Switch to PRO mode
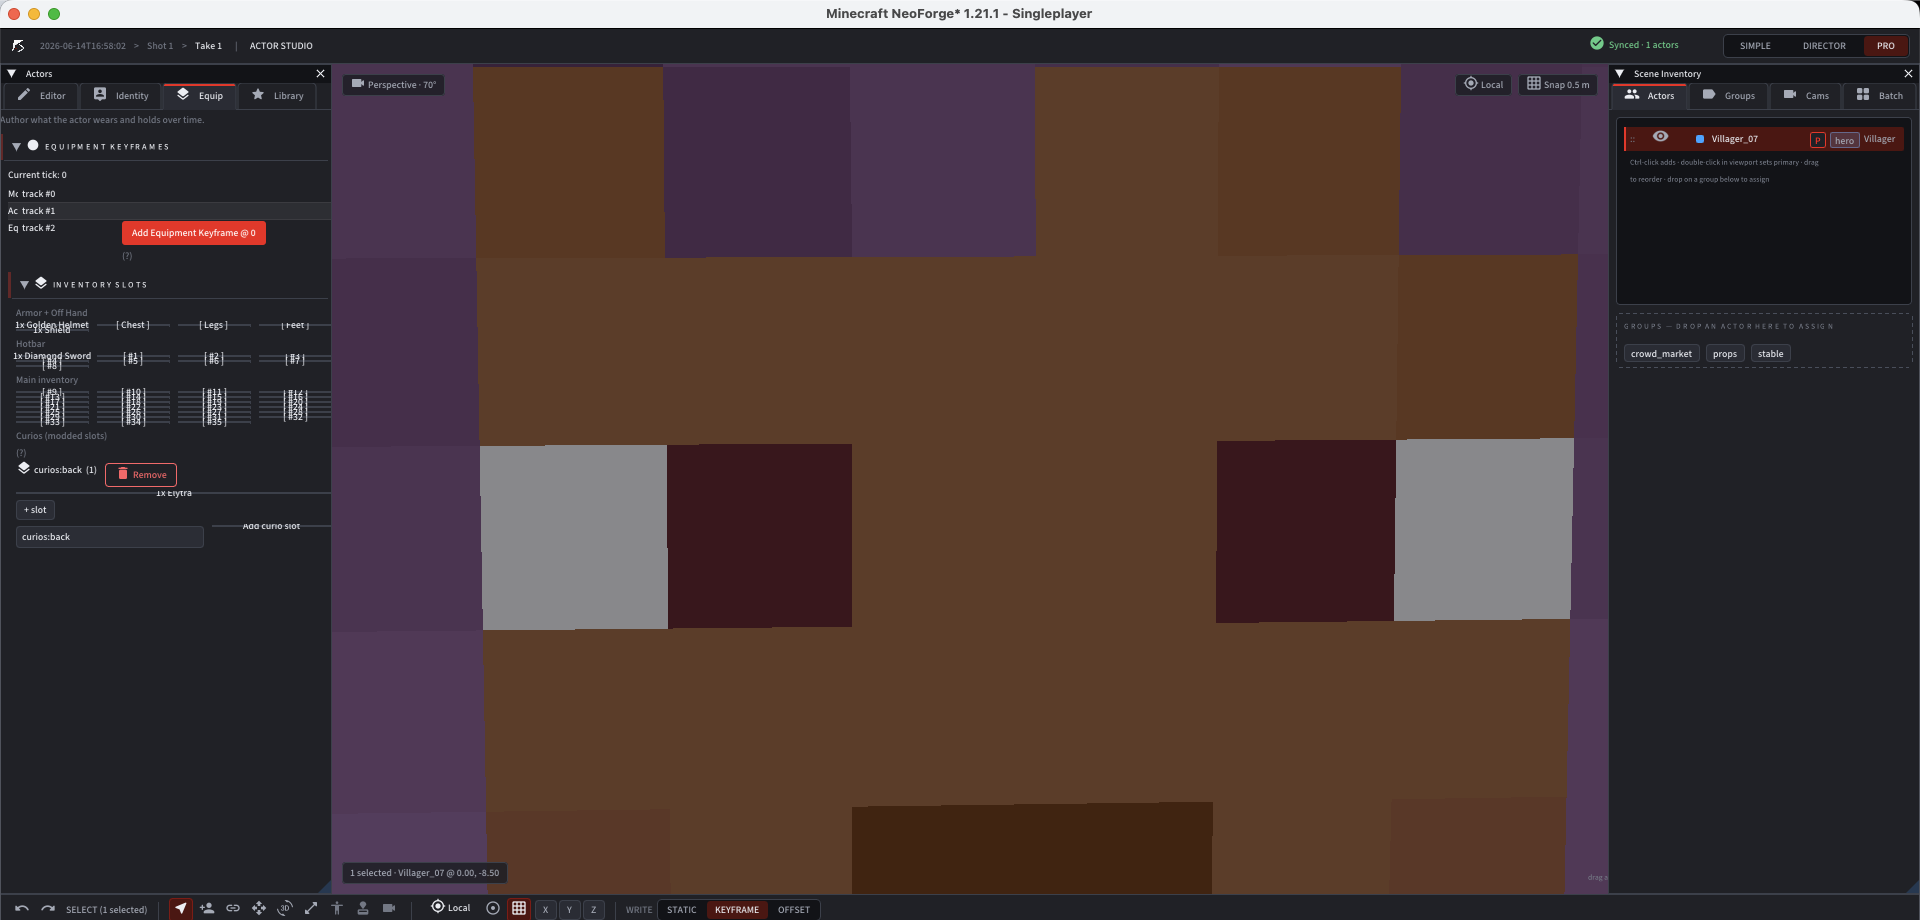The image size is (1920, 920). pyautogui.click(x=1886, y=46)
